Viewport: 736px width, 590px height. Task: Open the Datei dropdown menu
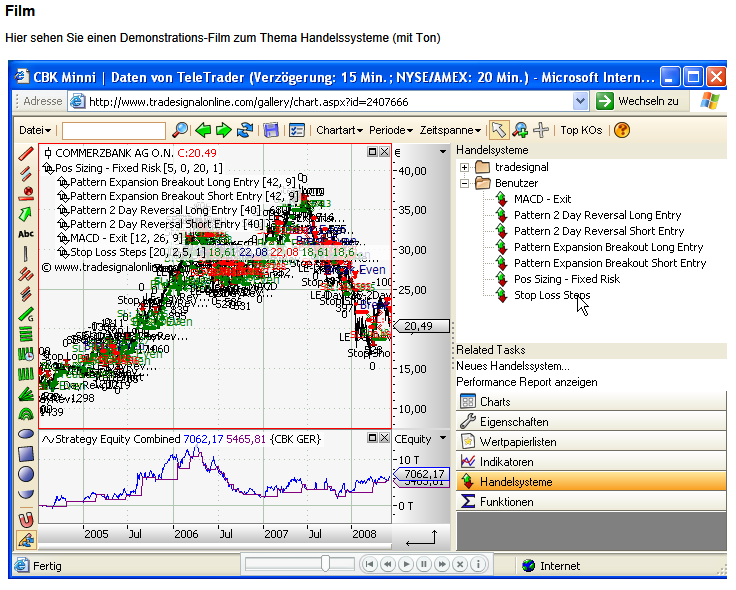[35, 130]
